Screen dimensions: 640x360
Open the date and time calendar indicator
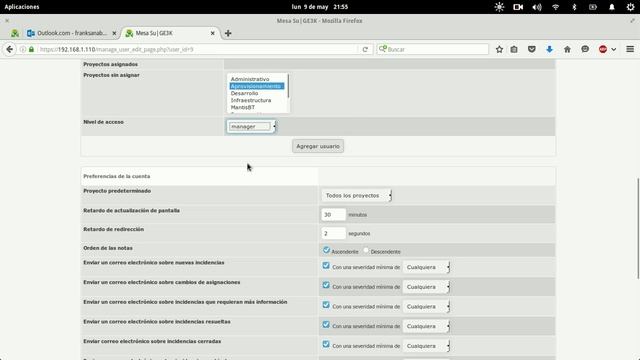coord(320,7)
